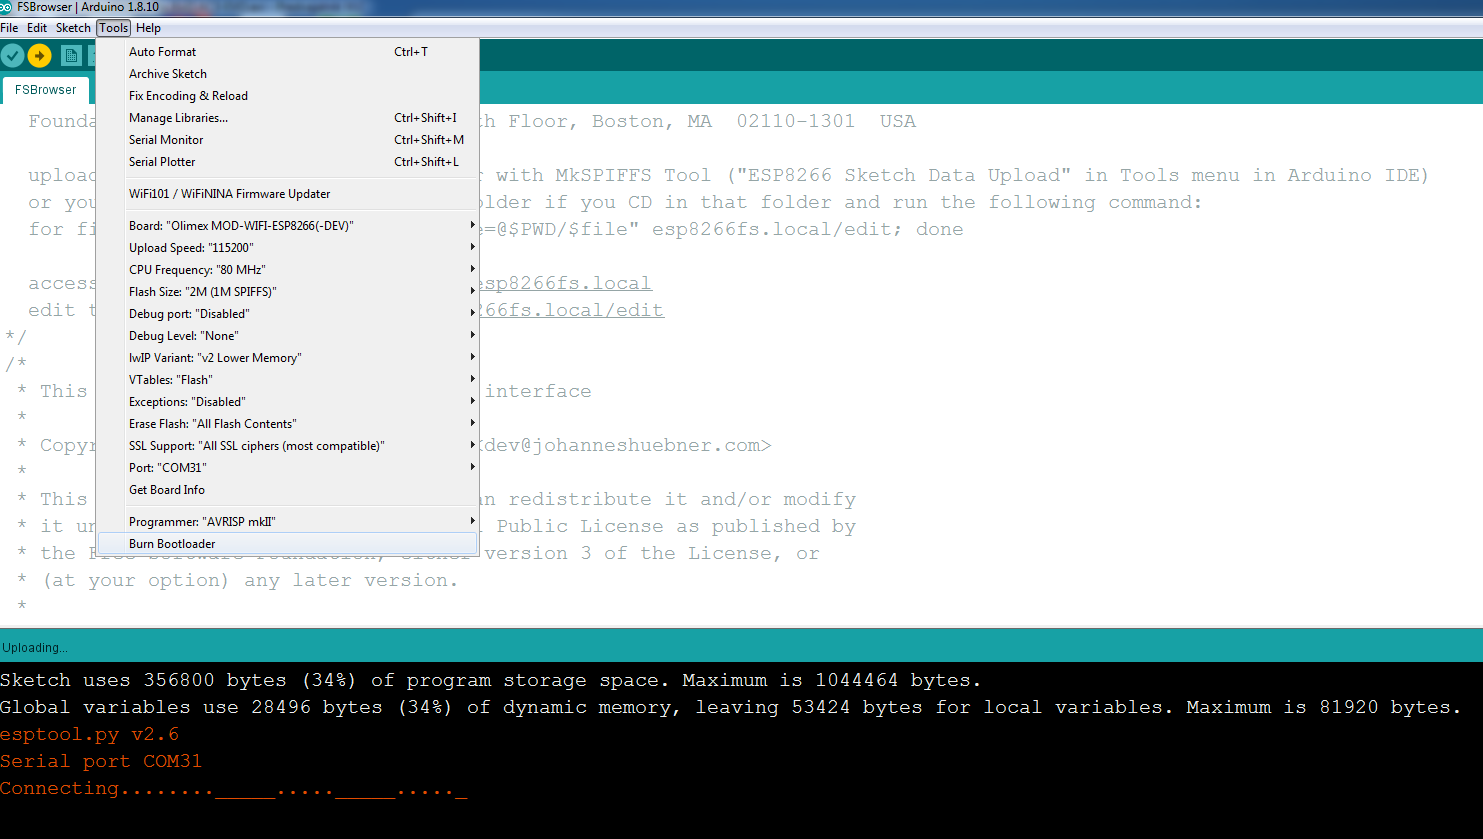This screenshot has height=839, width=1483.
Task: Switch to the FSBrowser tab
Action: [46, 90]
